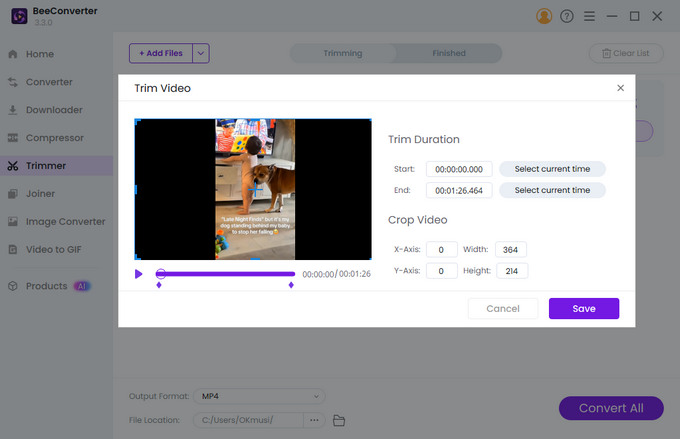Click the BeeConverter logo icon

(19, 16)
